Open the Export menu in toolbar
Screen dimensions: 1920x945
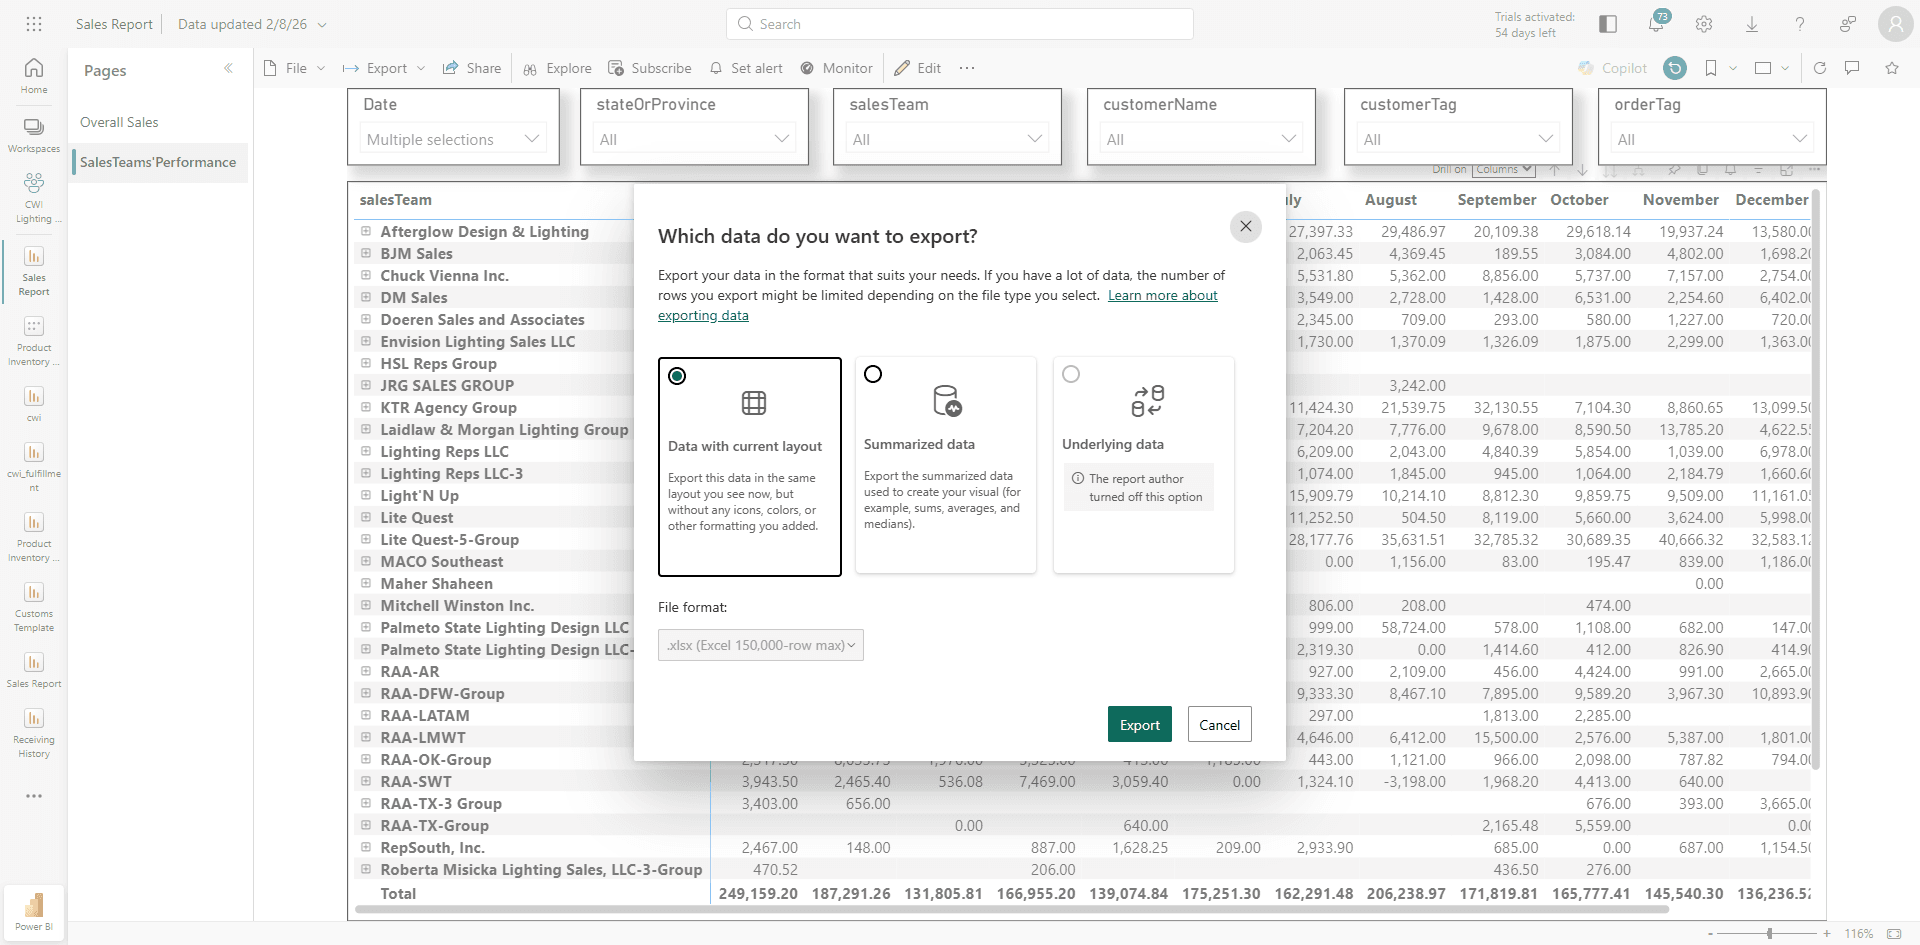(385, 68)
